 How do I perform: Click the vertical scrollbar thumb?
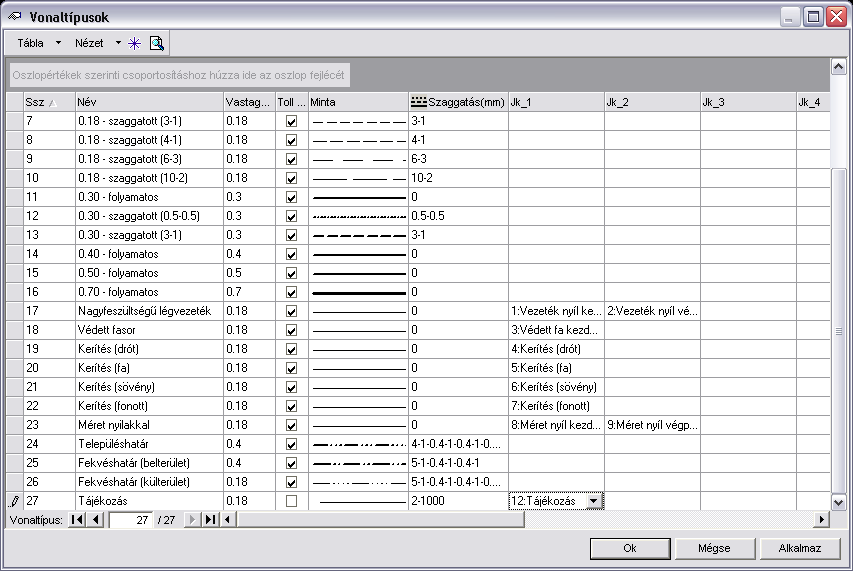(x=838, y=331)
